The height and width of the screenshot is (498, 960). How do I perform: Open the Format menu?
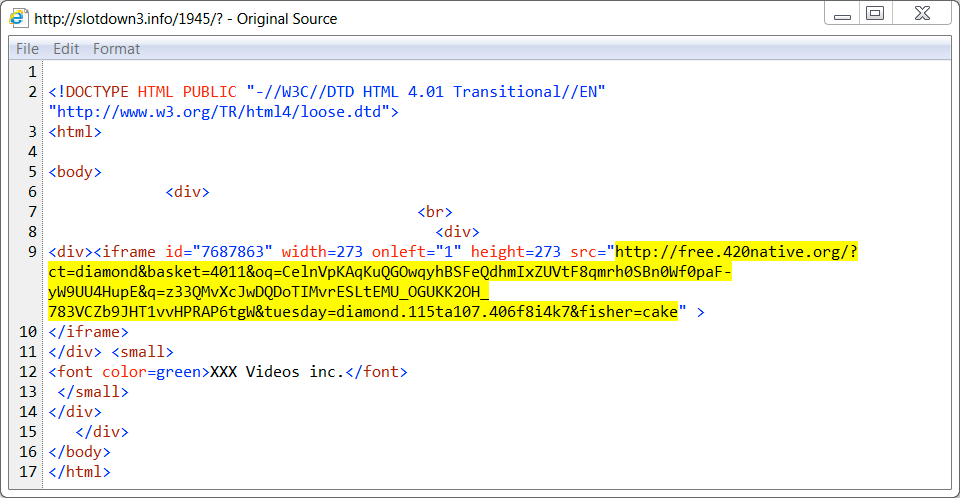tap(116, 49)
